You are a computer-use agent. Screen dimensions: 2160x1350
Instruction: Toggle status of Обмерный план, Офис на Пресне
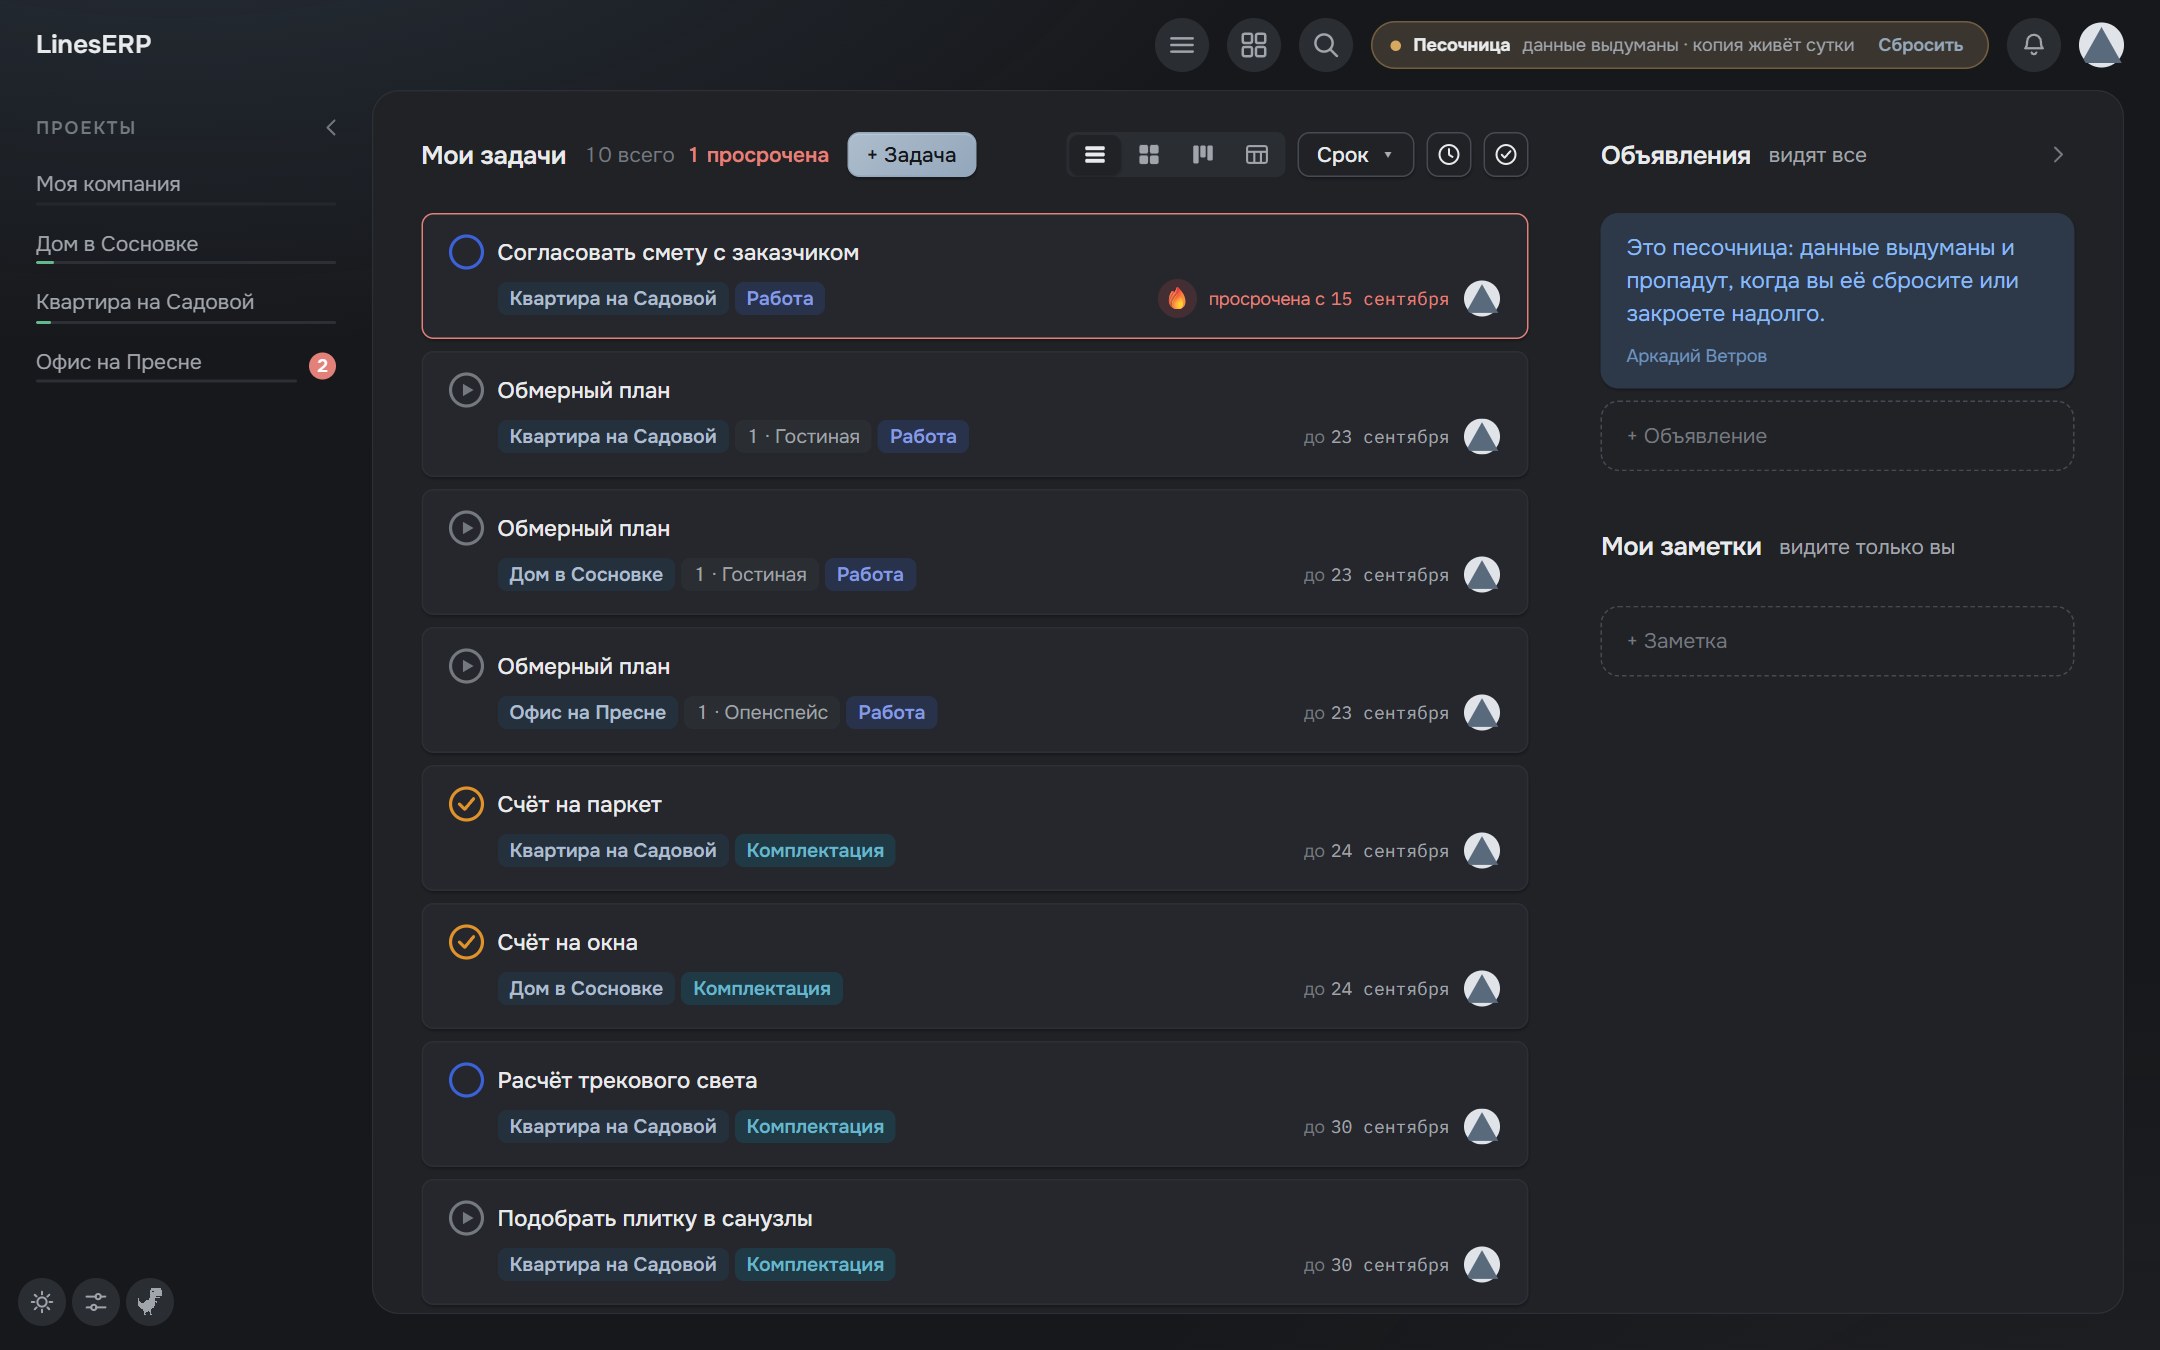click(x=466, y=666)
